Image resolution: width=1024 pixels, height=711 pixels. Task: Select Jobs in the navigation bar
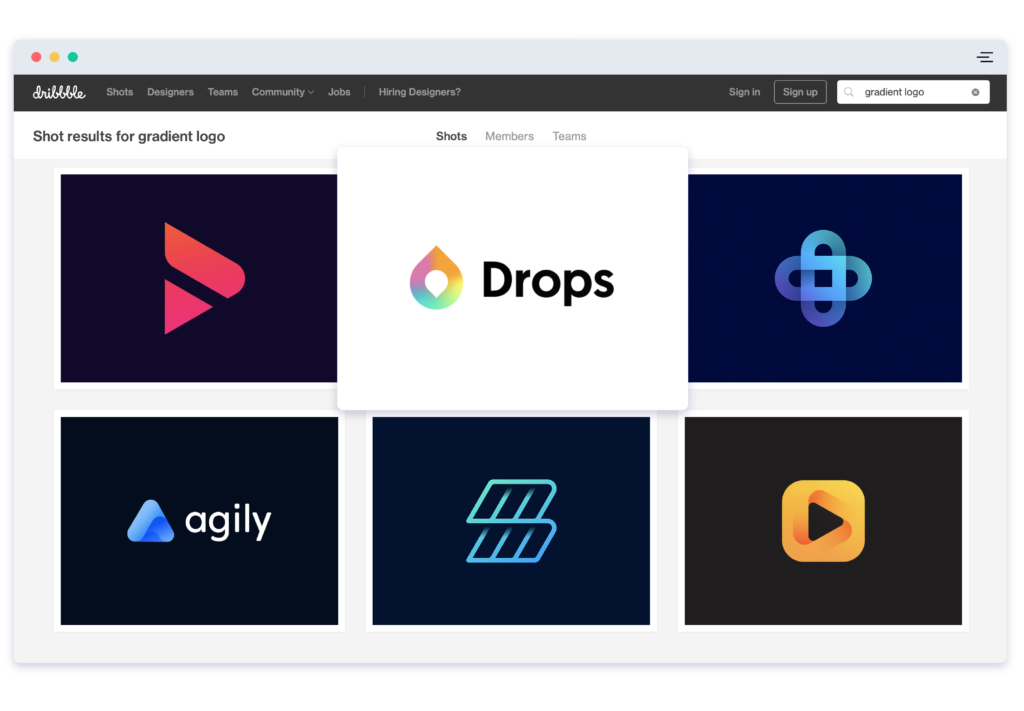pos(339,91)
